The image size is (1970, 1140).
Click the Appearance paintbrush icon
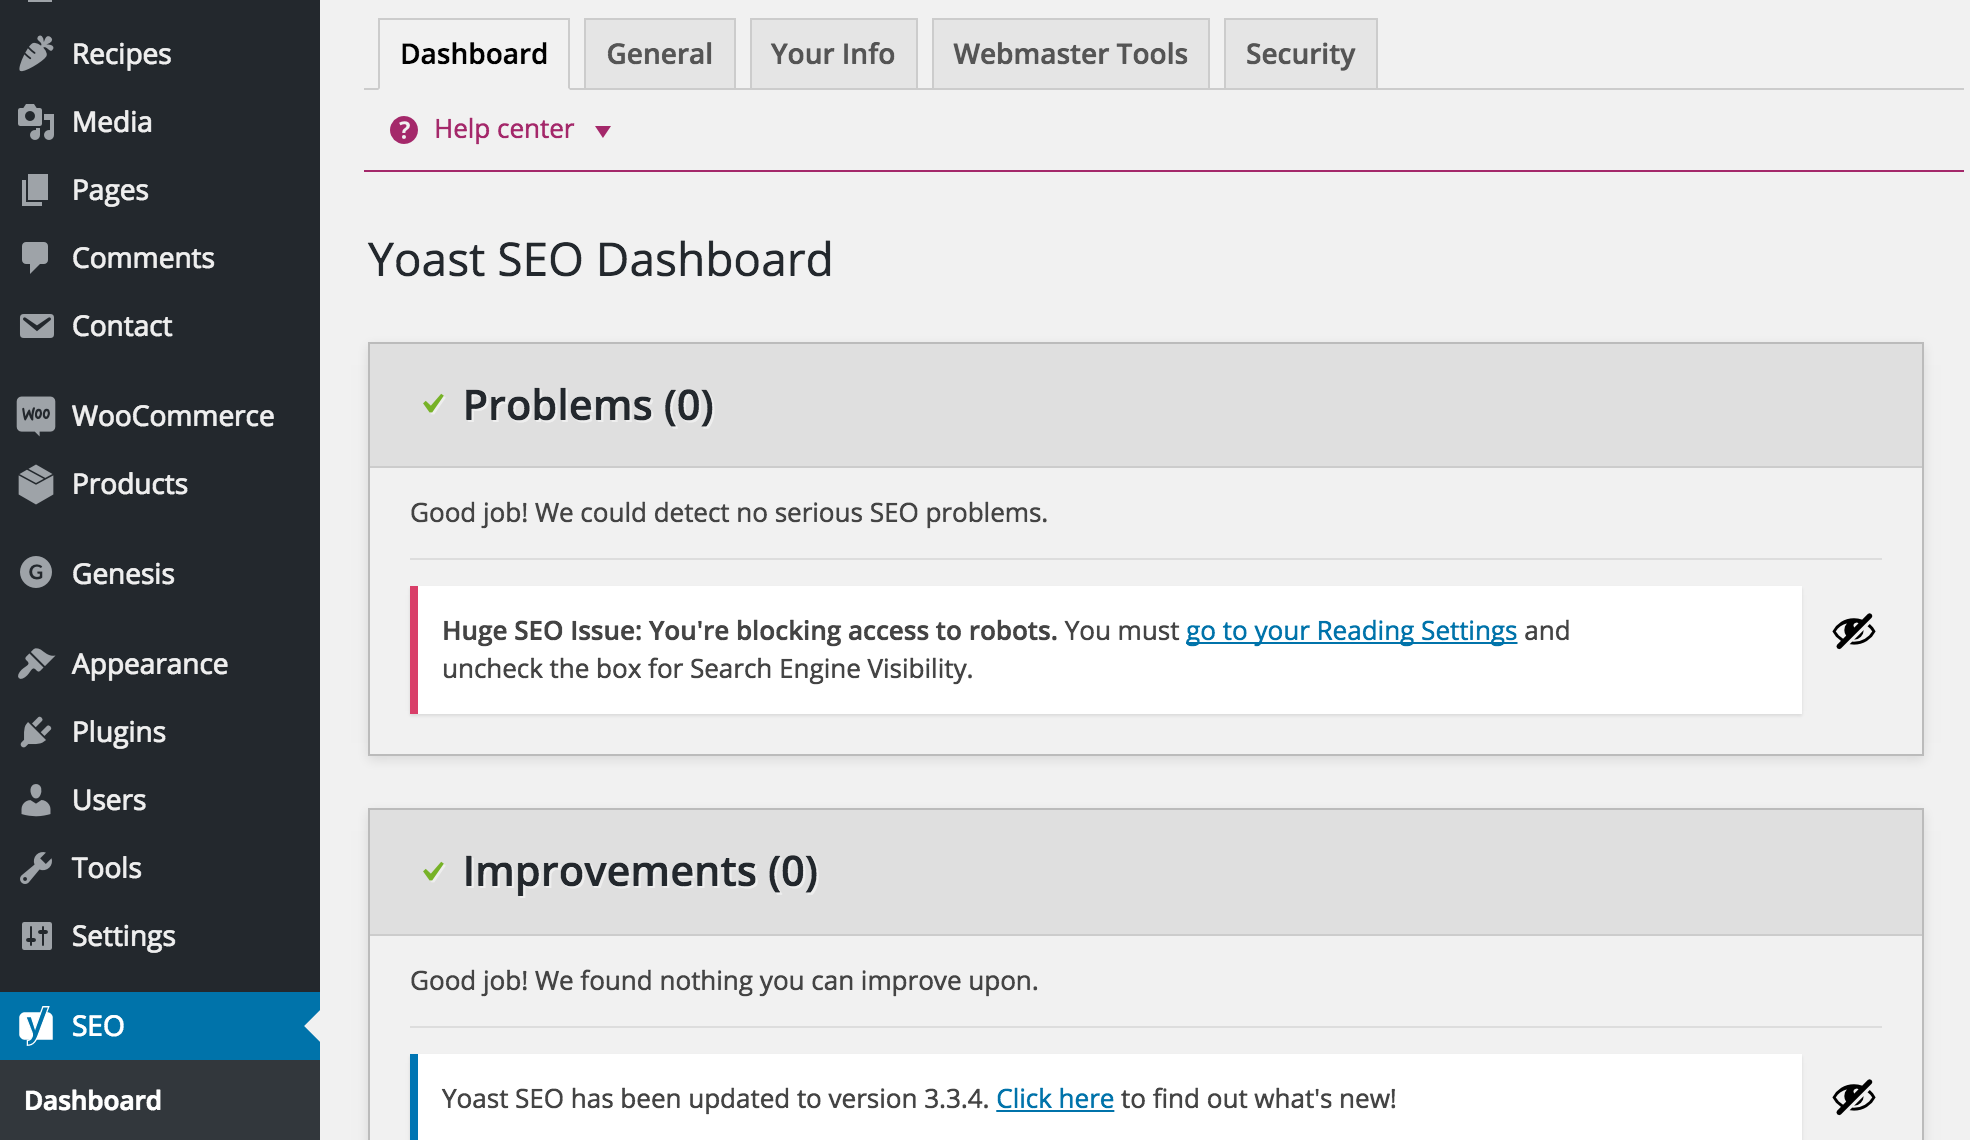click(x=36, y=664)
